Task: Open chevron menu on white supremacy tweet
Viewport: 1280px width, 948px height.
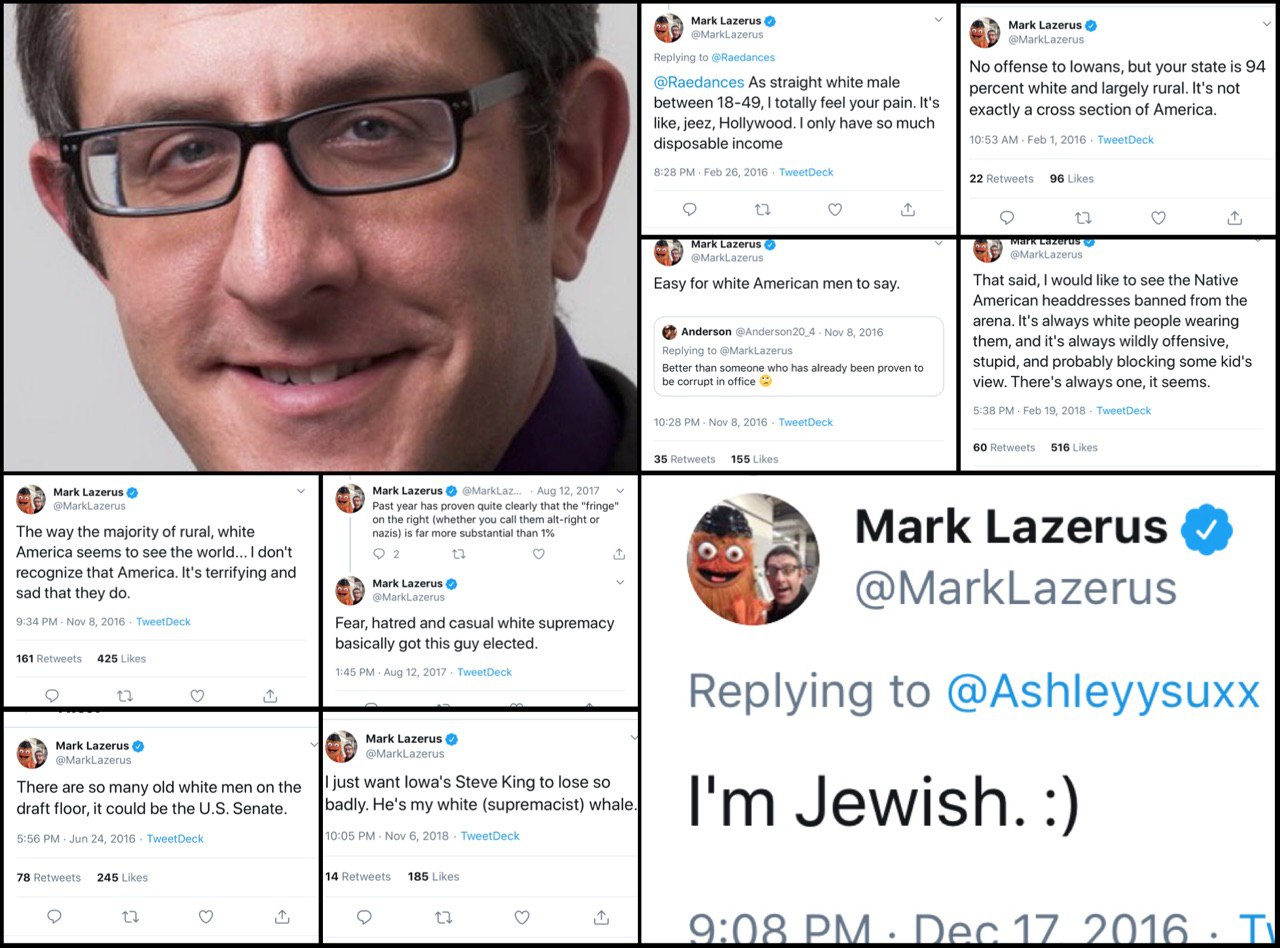Action: pos(620,583)
